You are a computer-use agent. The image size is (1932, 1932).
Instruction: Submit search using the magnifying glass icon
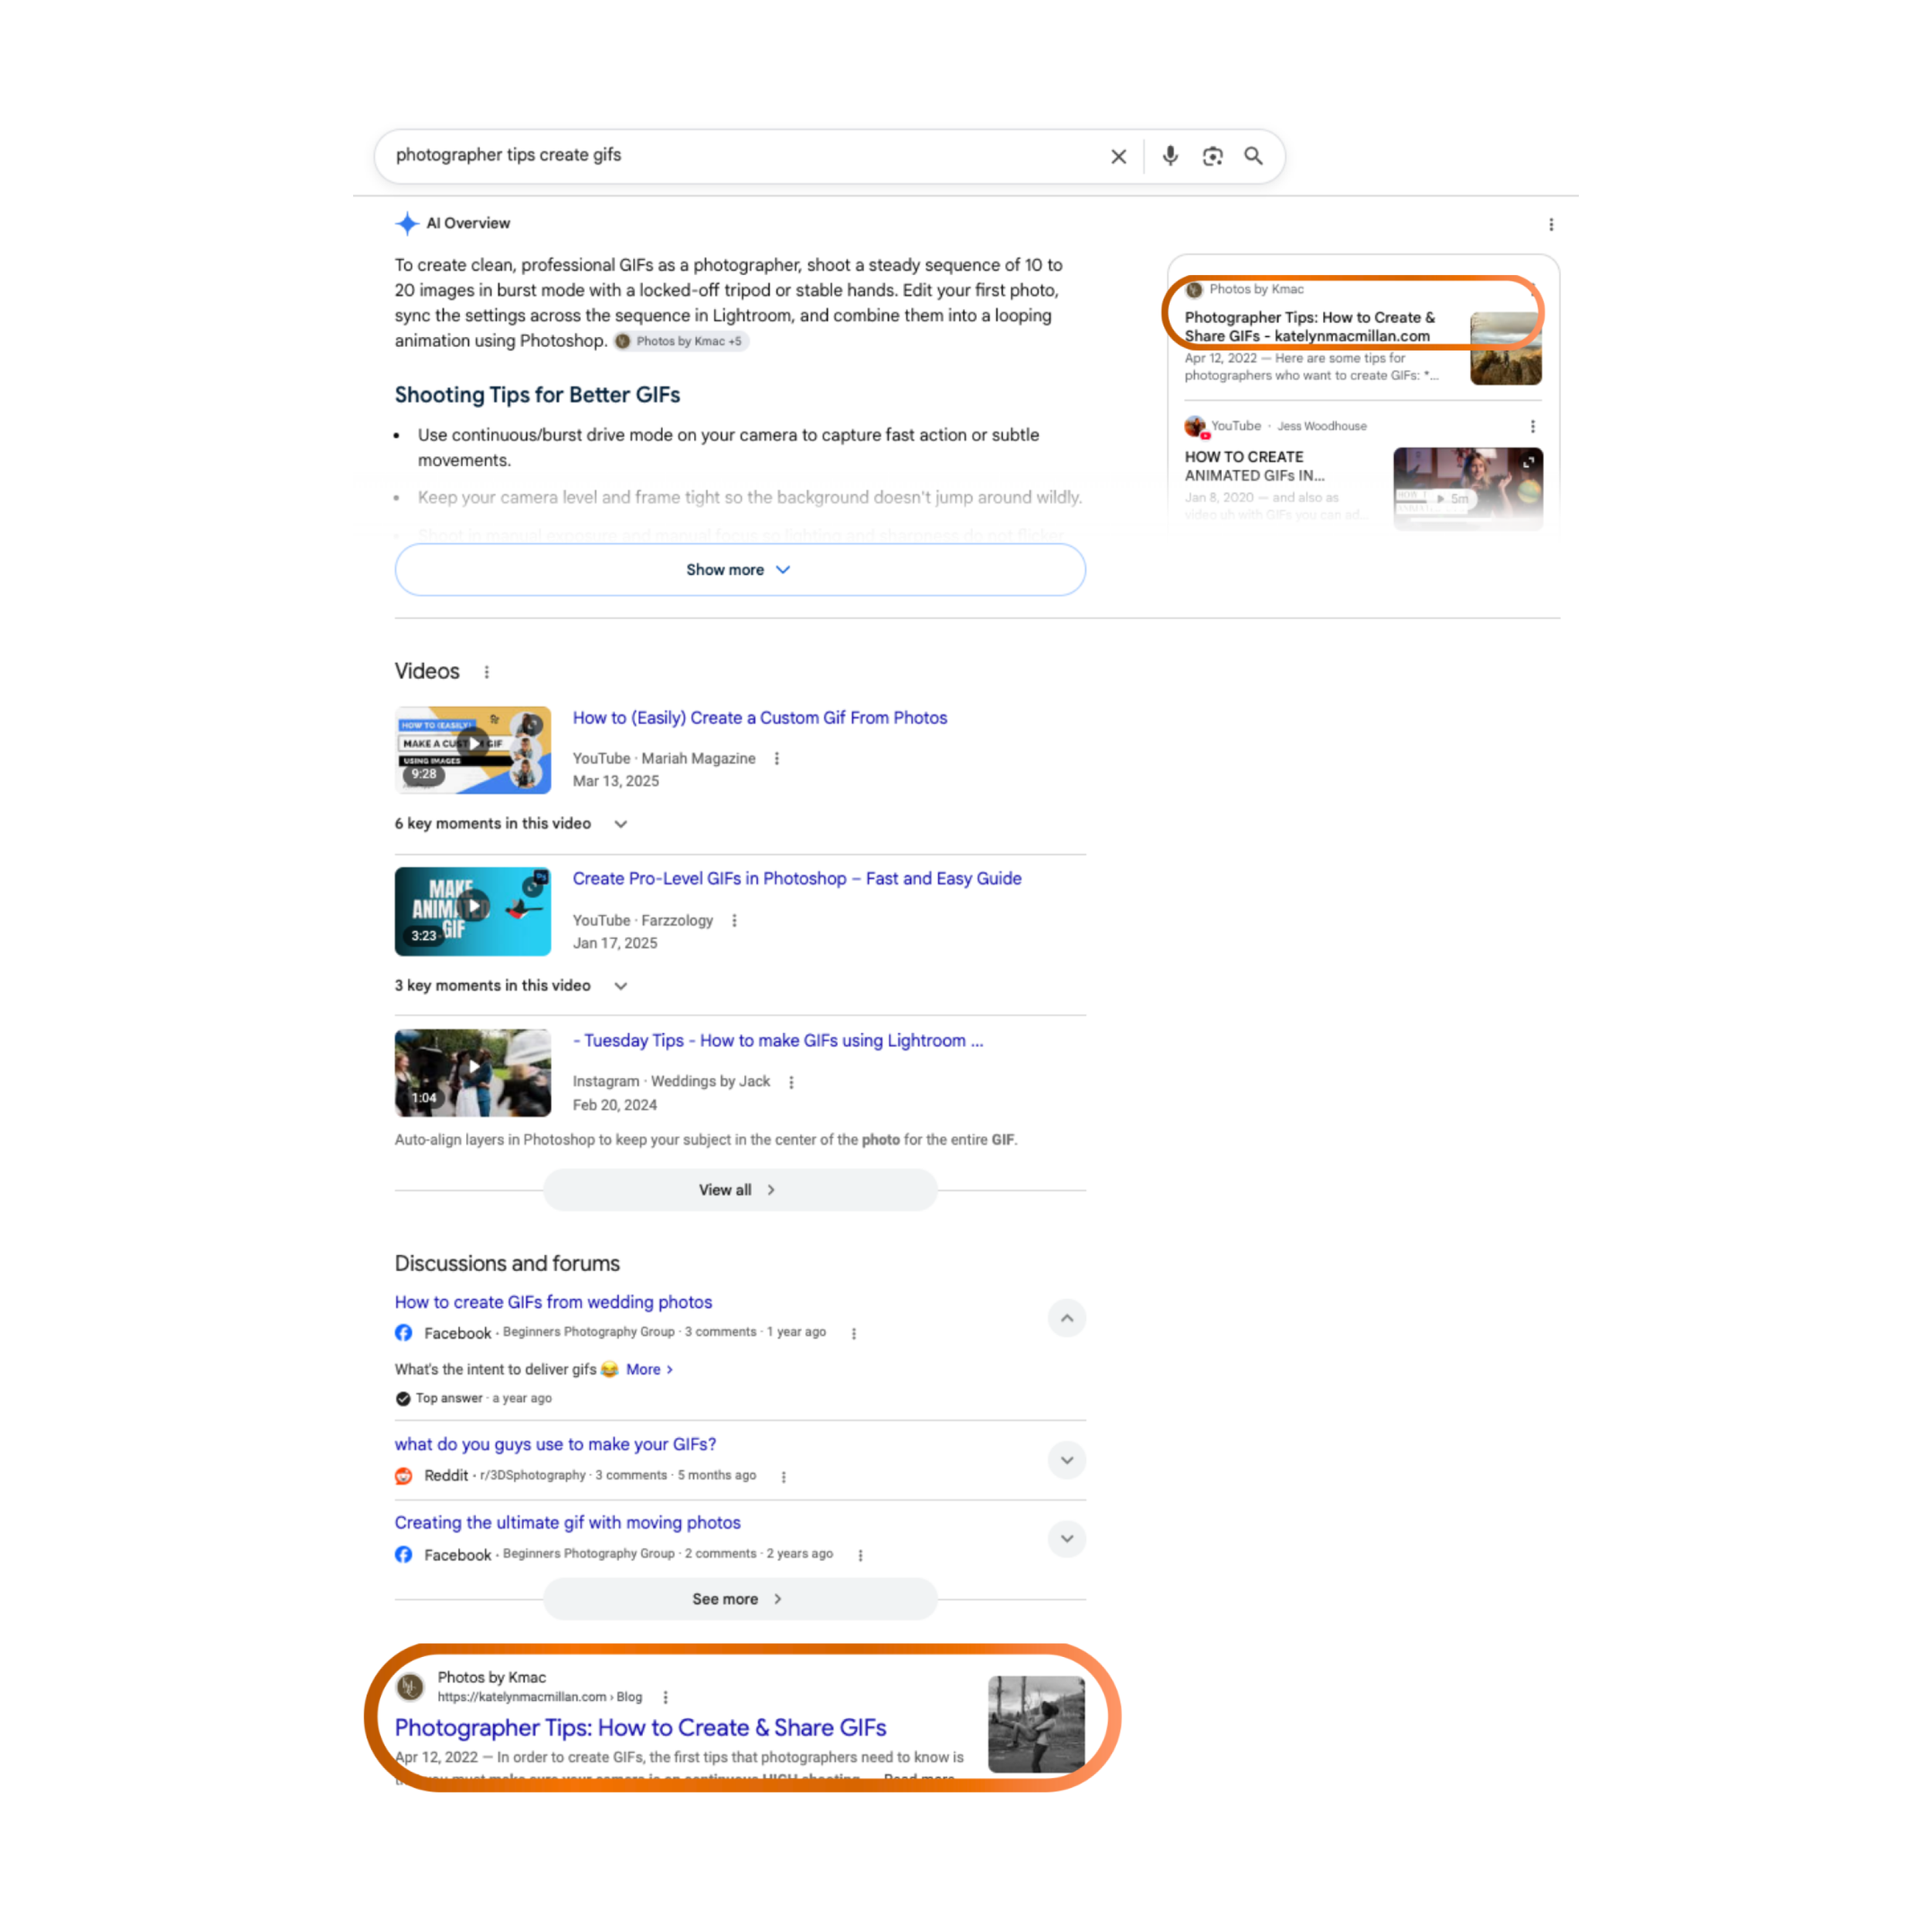(x=1253, y=156)
